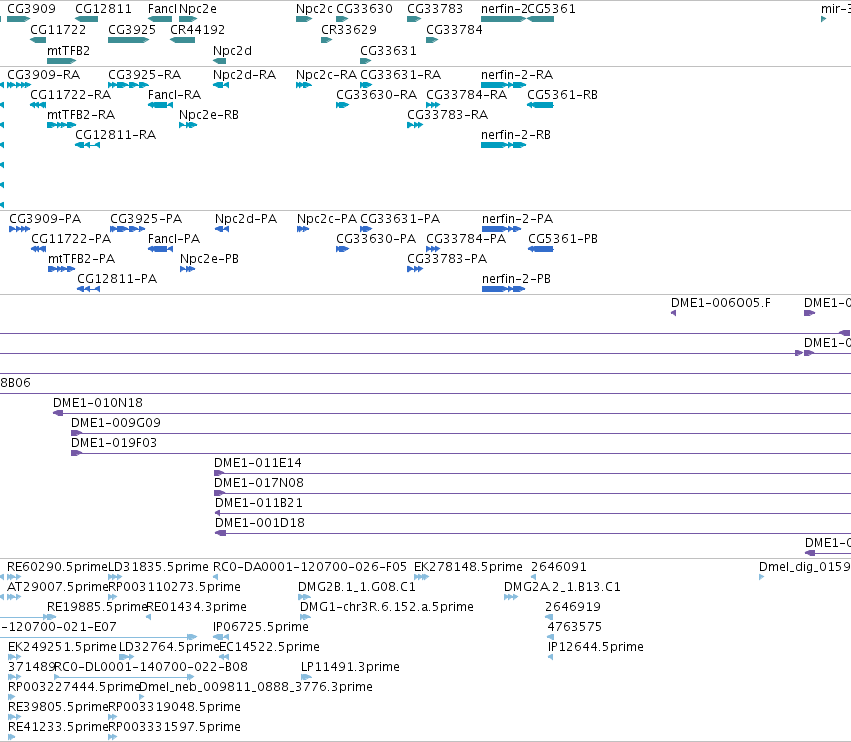Select the CG3909-PA protein label
This screenshot has width=851, height=742.
(x=45, y=219)
